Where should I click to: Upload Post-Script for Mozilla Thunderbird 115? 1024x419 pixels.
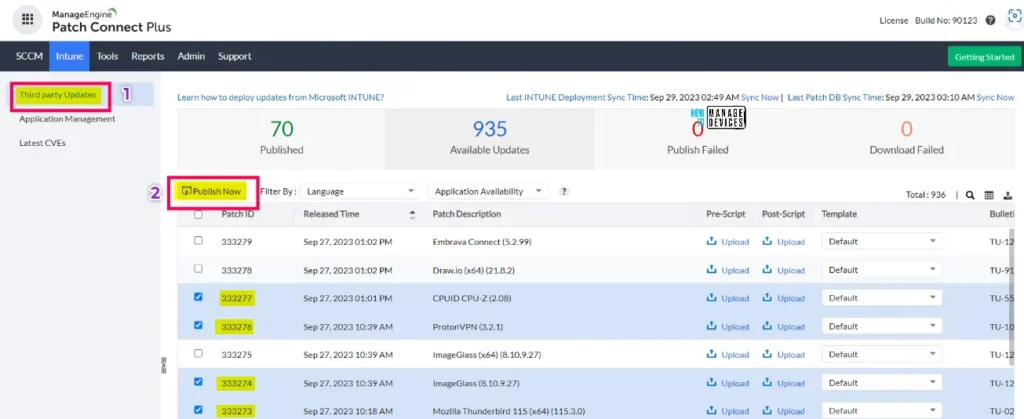point(784,411)
